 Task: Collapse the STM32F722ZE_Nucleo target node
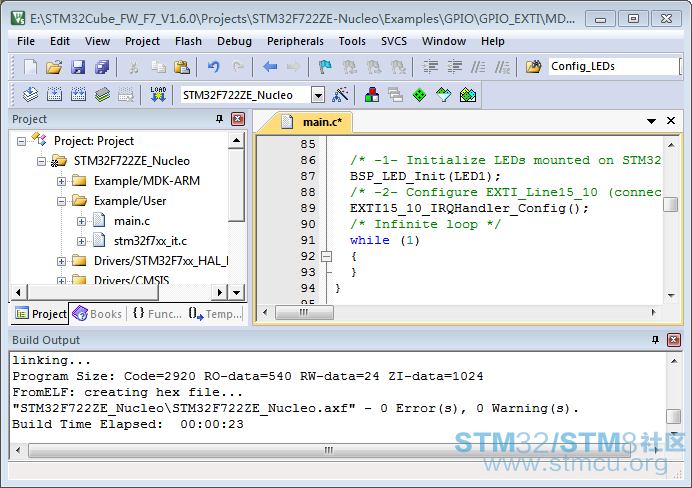41,161
